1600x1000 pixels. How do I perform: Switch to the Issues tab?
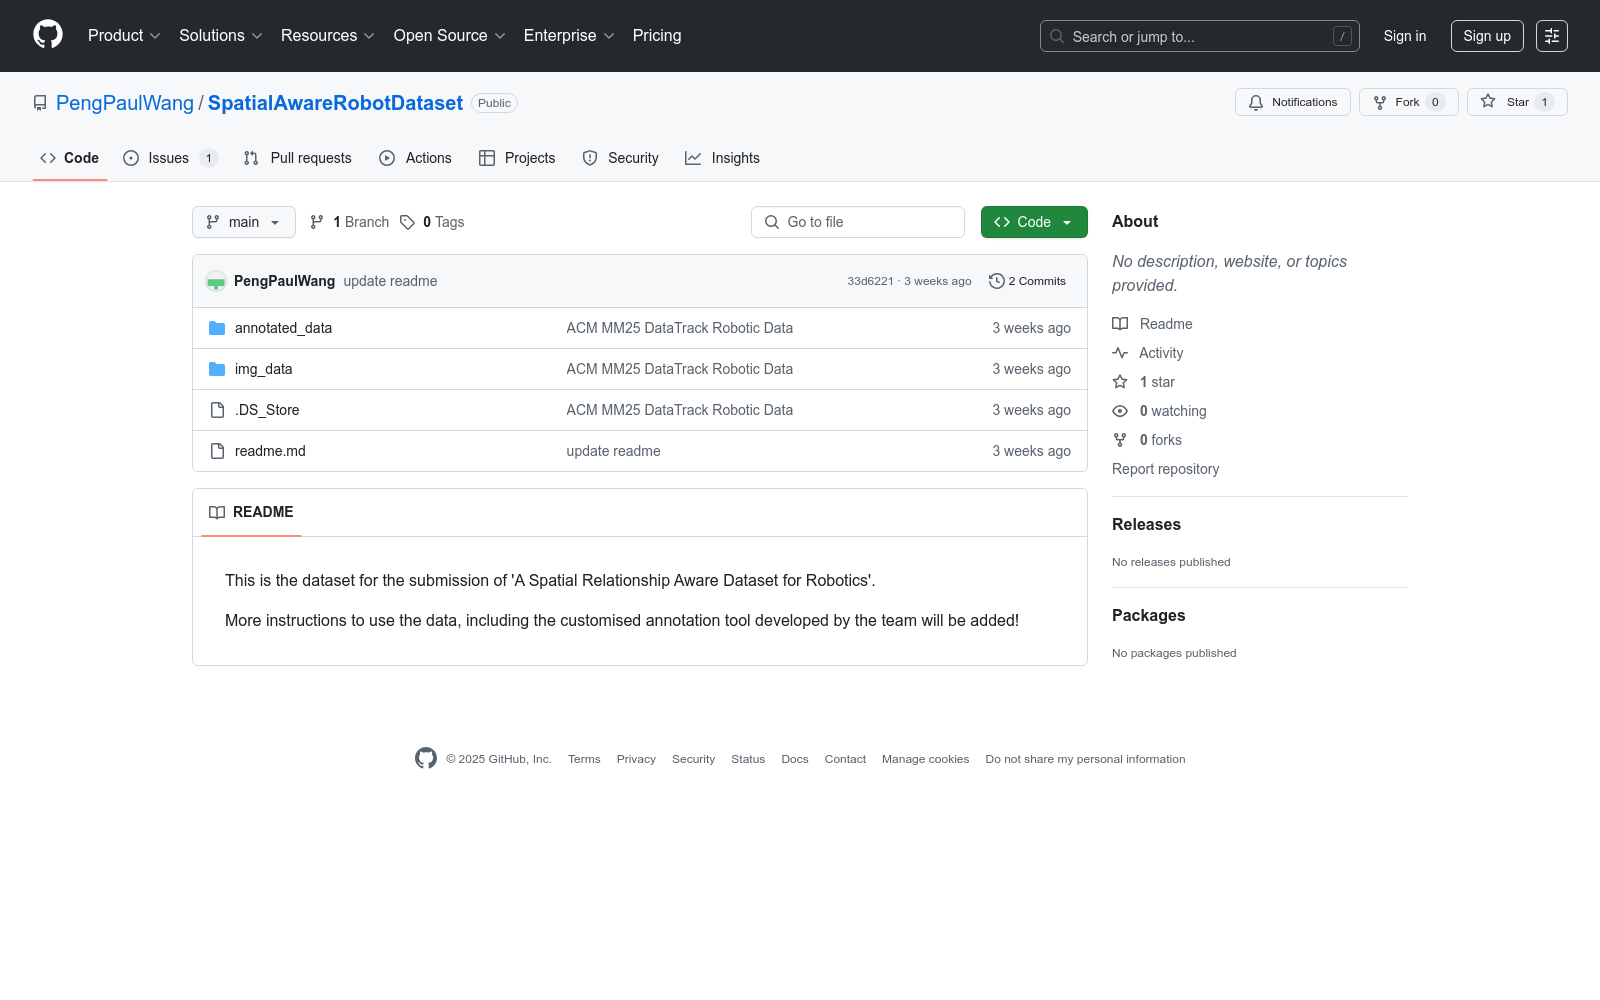(170, 158)
